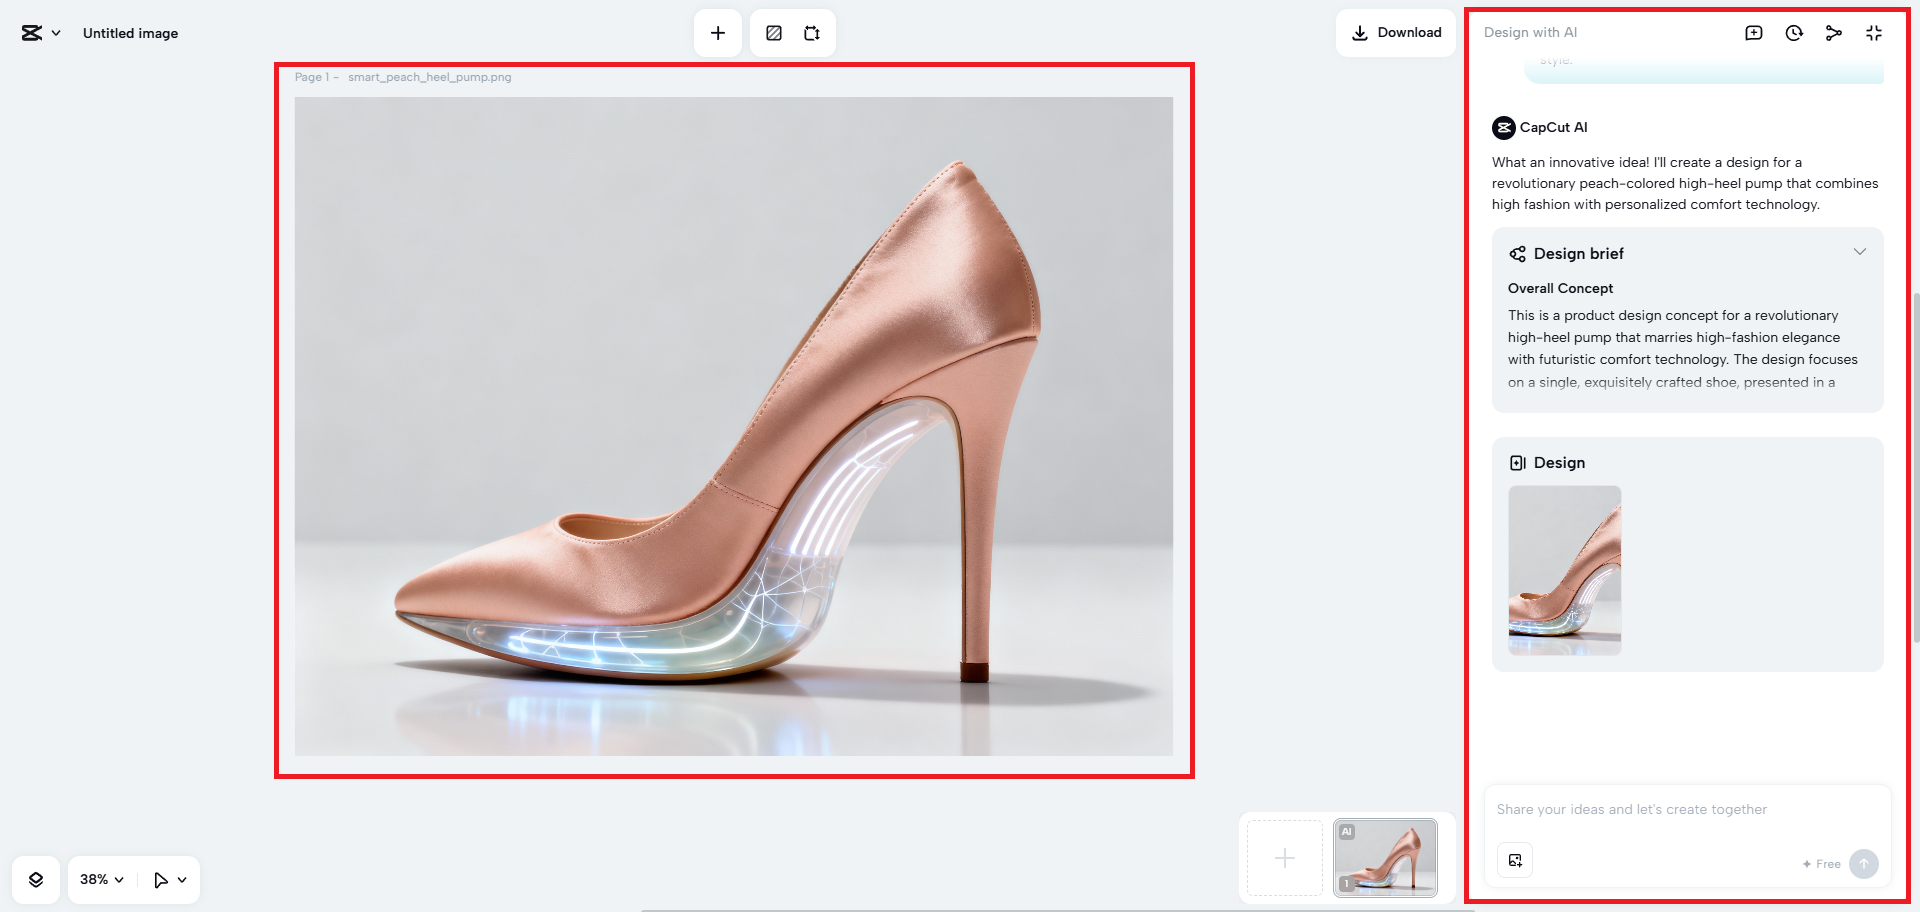Click the send prompt arrow button
This screenshot has height=912, width=1920.
click(x=1864, y=864)
